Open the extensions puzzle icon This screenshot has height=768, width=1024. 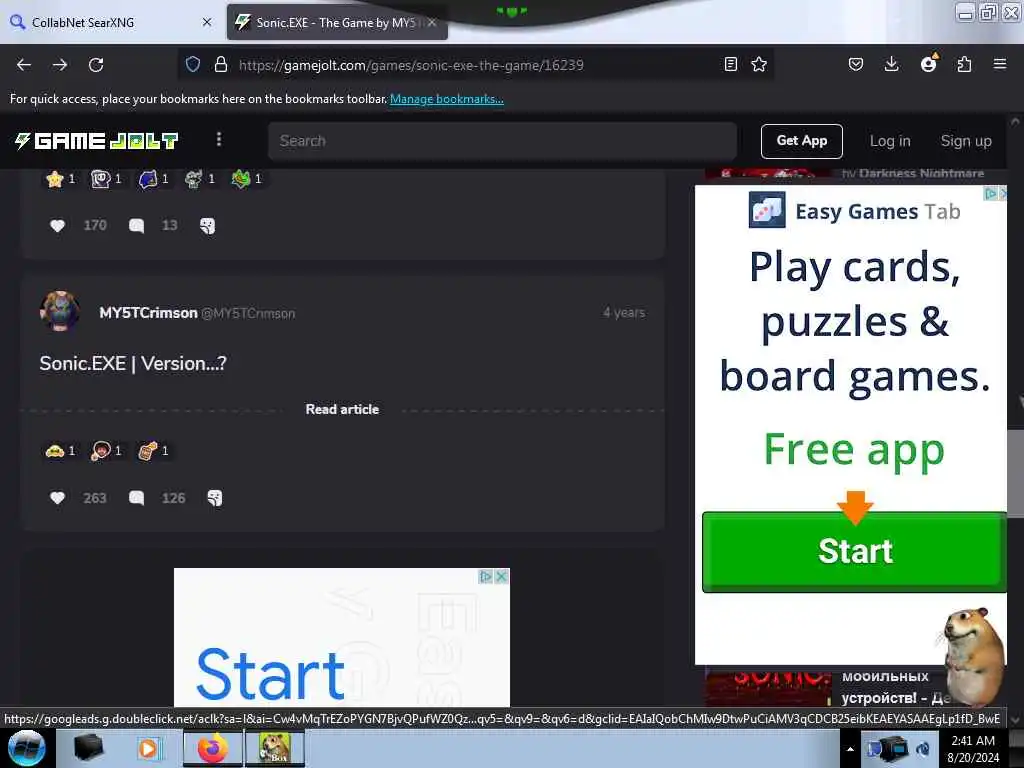(964, 64)
